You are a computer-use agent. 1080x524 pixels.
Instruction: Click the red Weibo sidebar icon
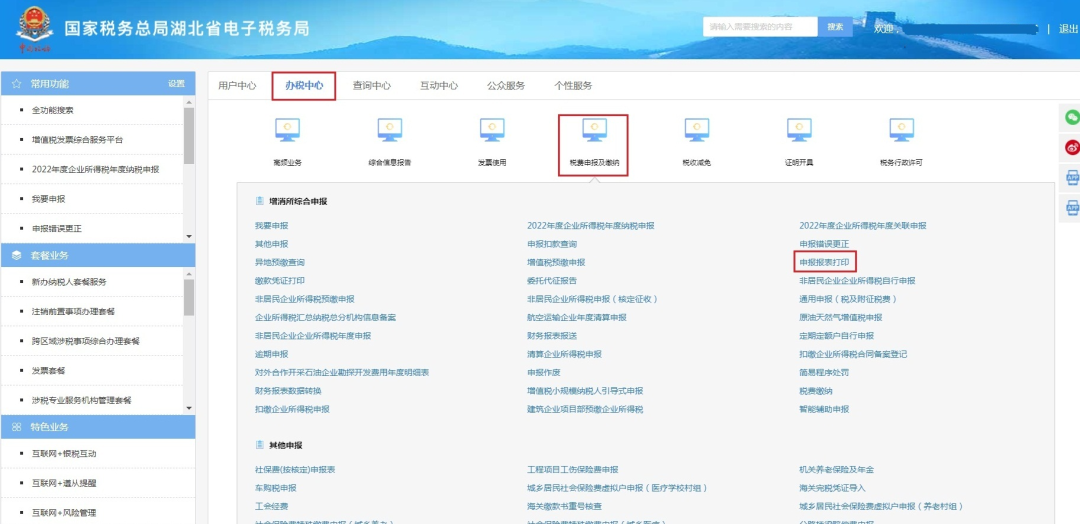pyautogui.click(x=1071, y=148)
